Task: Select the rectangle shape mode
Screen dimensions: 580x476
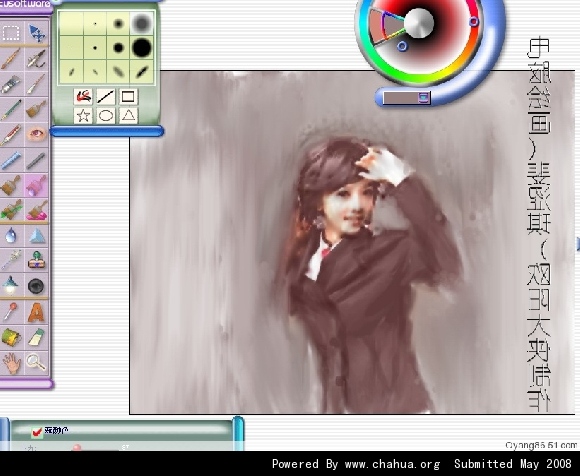Action: click(x=128, y=97)
